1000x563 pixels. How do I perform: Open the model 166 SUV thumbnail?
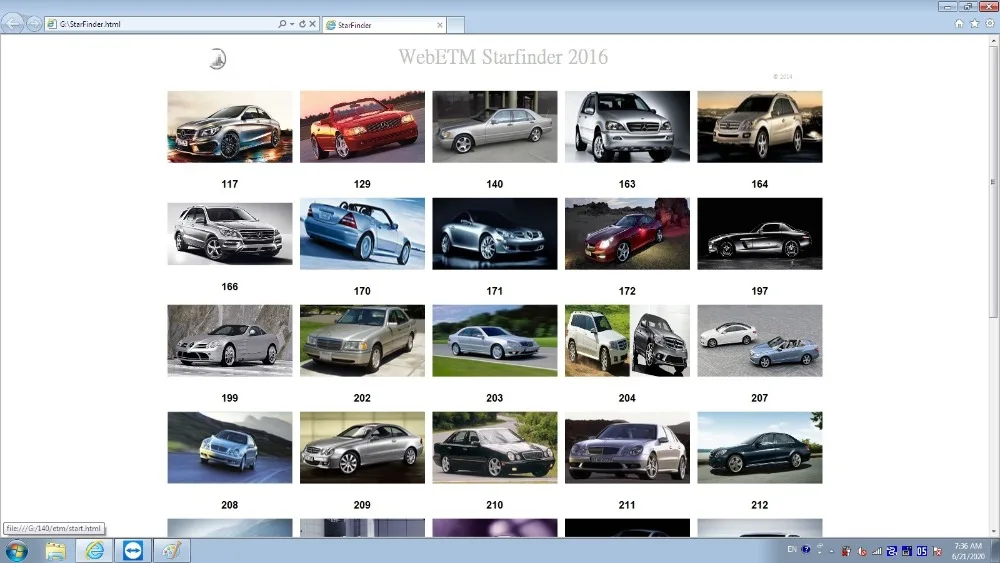click(230, 233)
